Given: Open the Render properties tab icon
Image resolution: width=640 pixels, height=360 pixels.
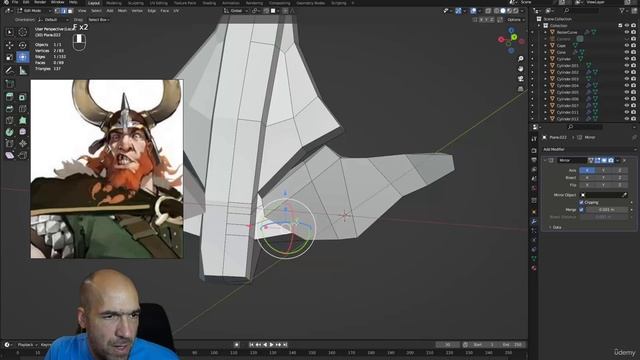Looking at the screenshot, I should pos(534,150).
